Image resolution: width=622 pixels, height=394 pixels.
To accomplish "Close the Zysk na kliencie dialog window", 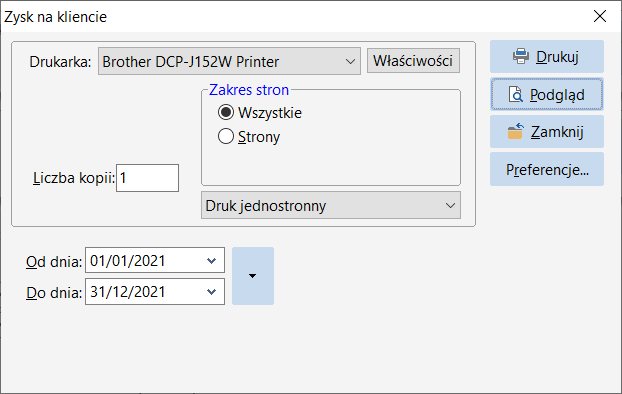I will [x=600, y=16].
